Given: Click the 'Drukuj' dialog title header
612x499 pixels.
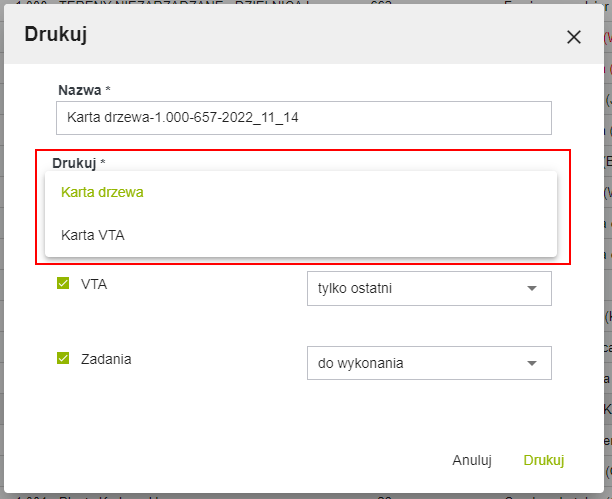Looking at the screenshot, I should 56,35.
